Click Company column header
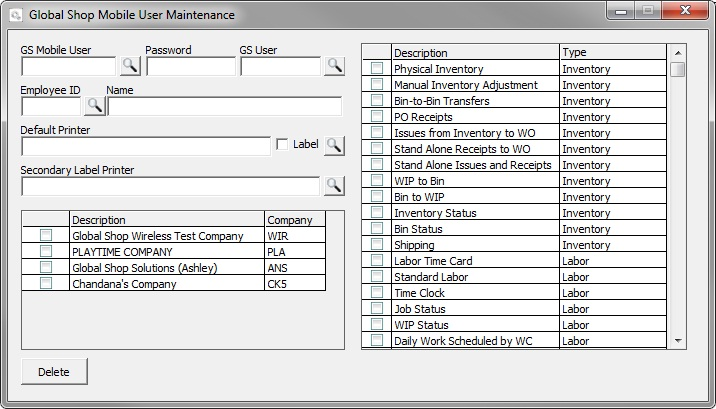The image size is (716, 409). [295, 220]
